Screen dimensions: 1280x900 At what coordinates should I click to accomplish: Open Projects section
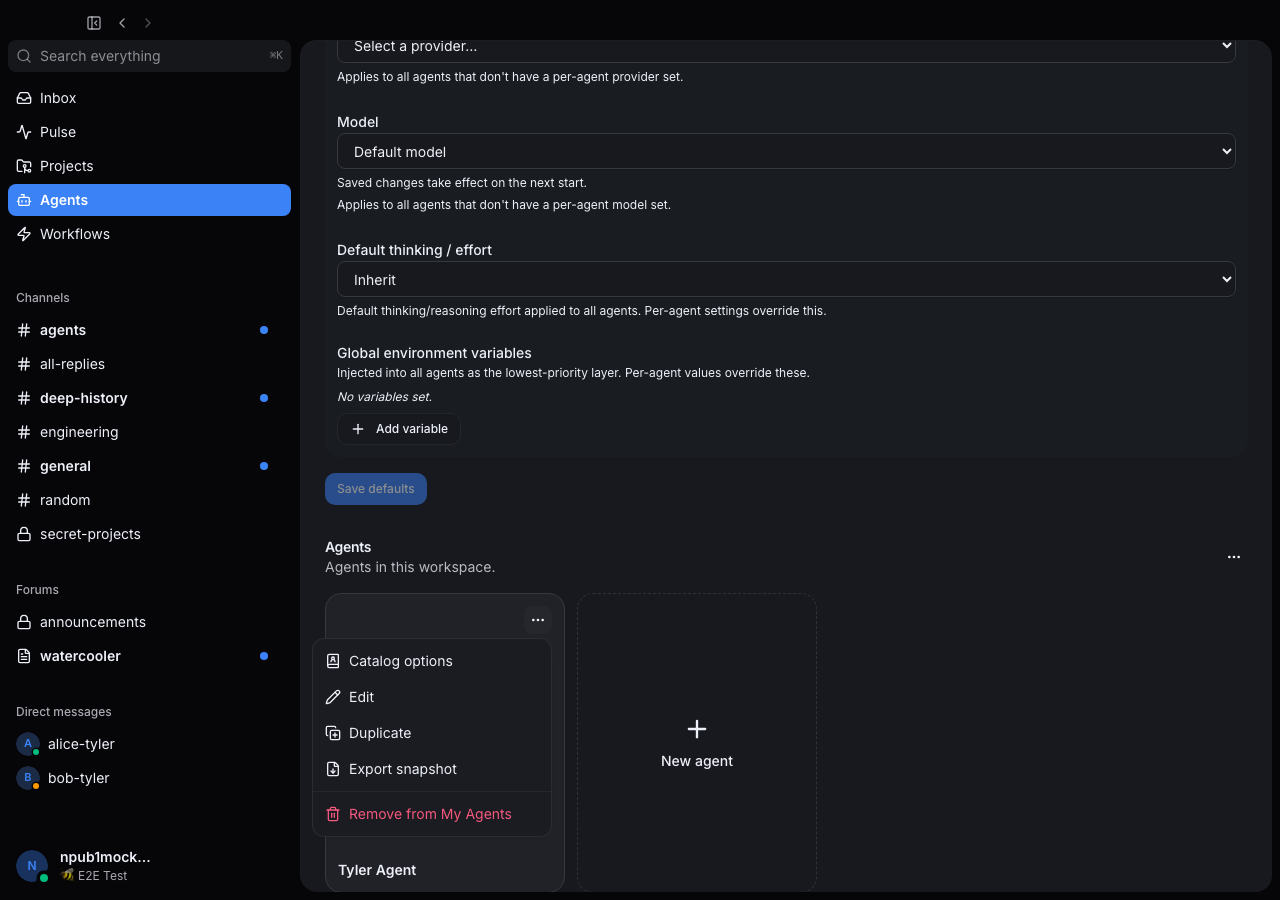coord(150,166)
